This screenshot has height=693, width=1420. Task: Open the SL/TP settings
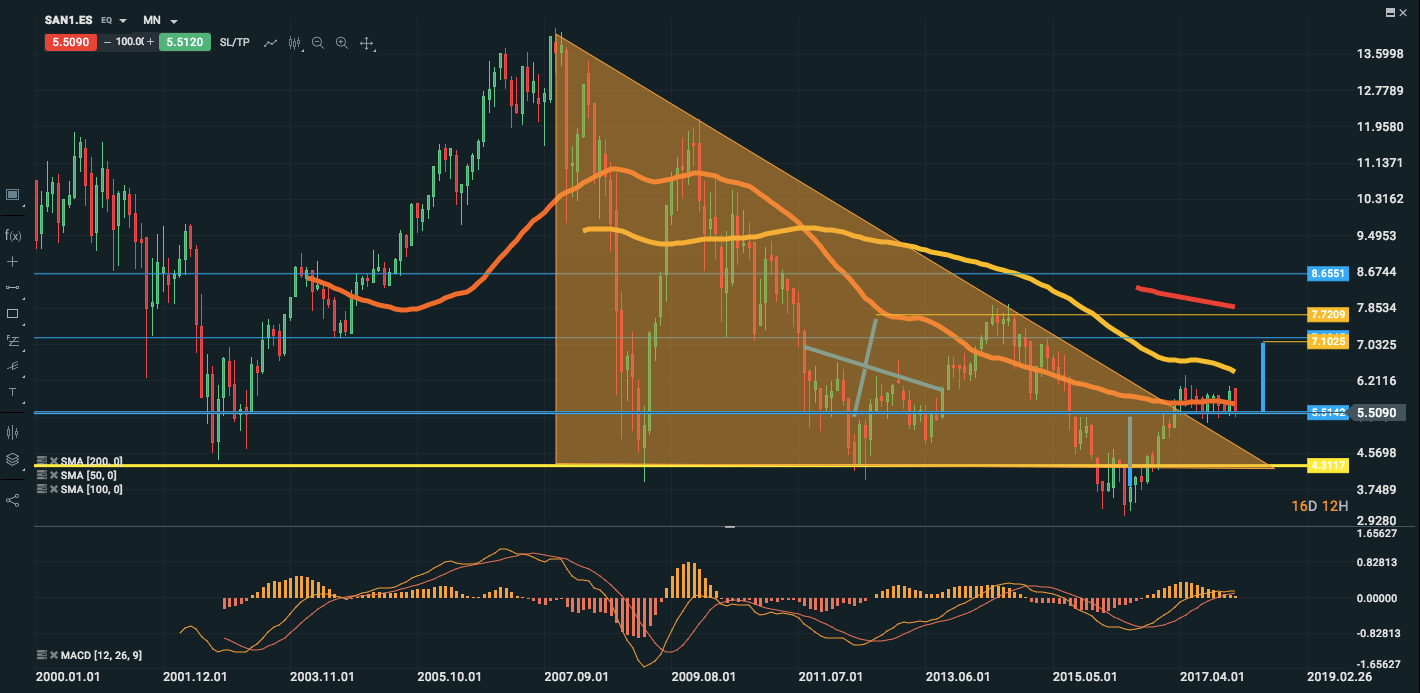[x=234, y=43]
